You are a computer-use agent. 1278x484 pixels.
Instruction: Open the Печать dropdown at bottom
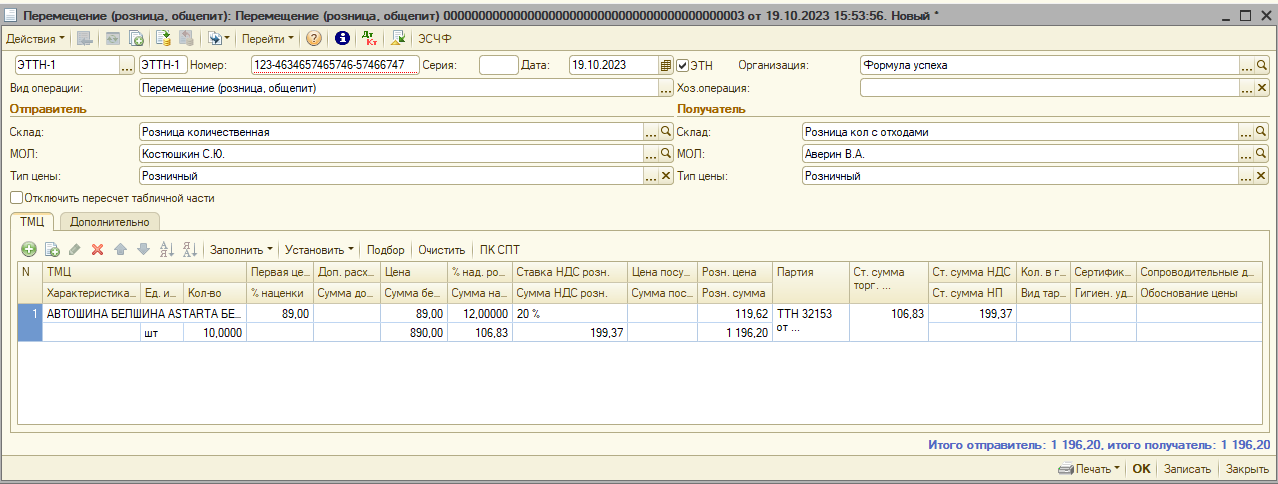1089,469
